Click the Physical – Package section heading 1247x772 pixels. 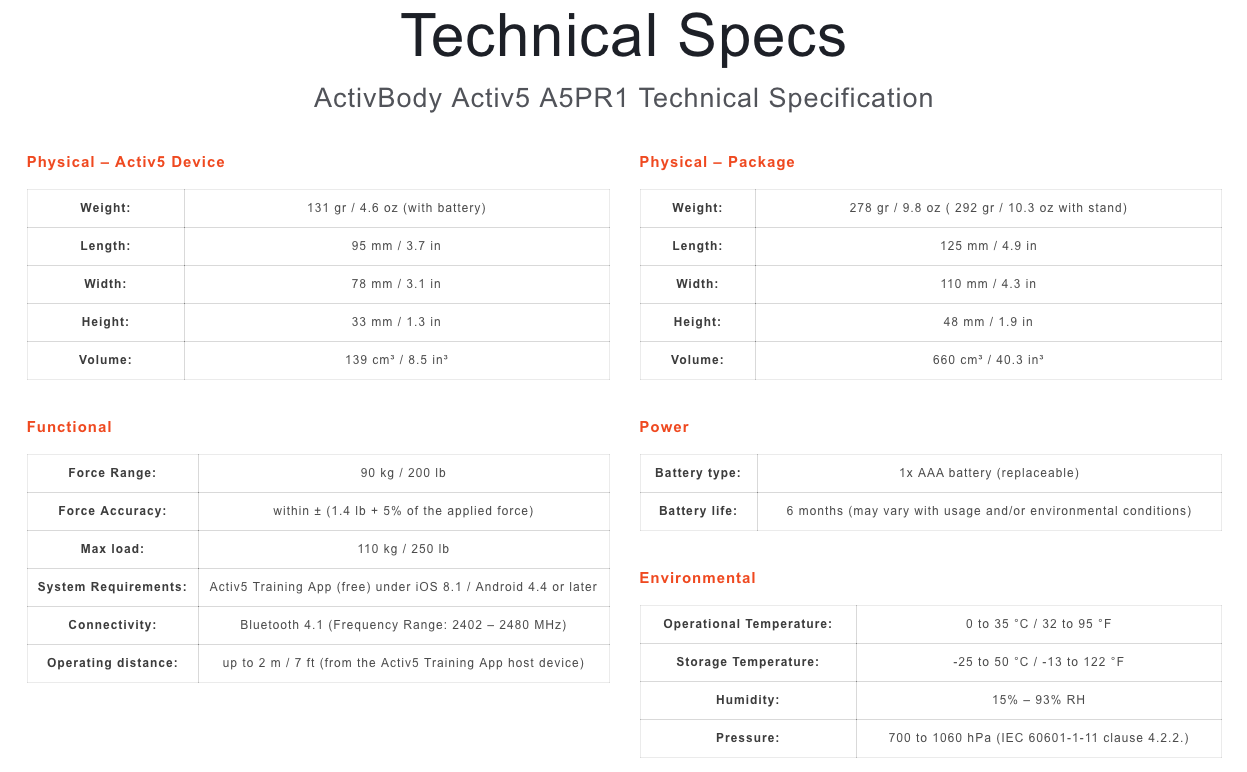[717, 162]
